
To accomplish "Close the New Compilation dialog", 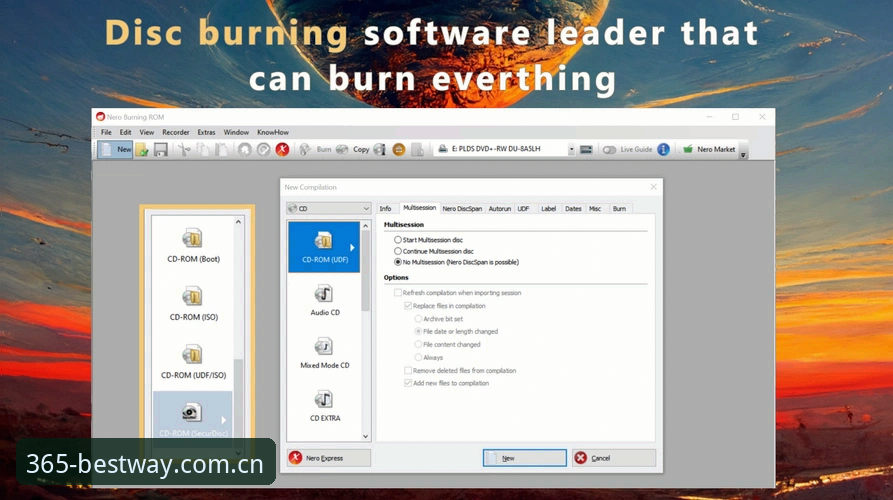I will click(x=653, y=187).
